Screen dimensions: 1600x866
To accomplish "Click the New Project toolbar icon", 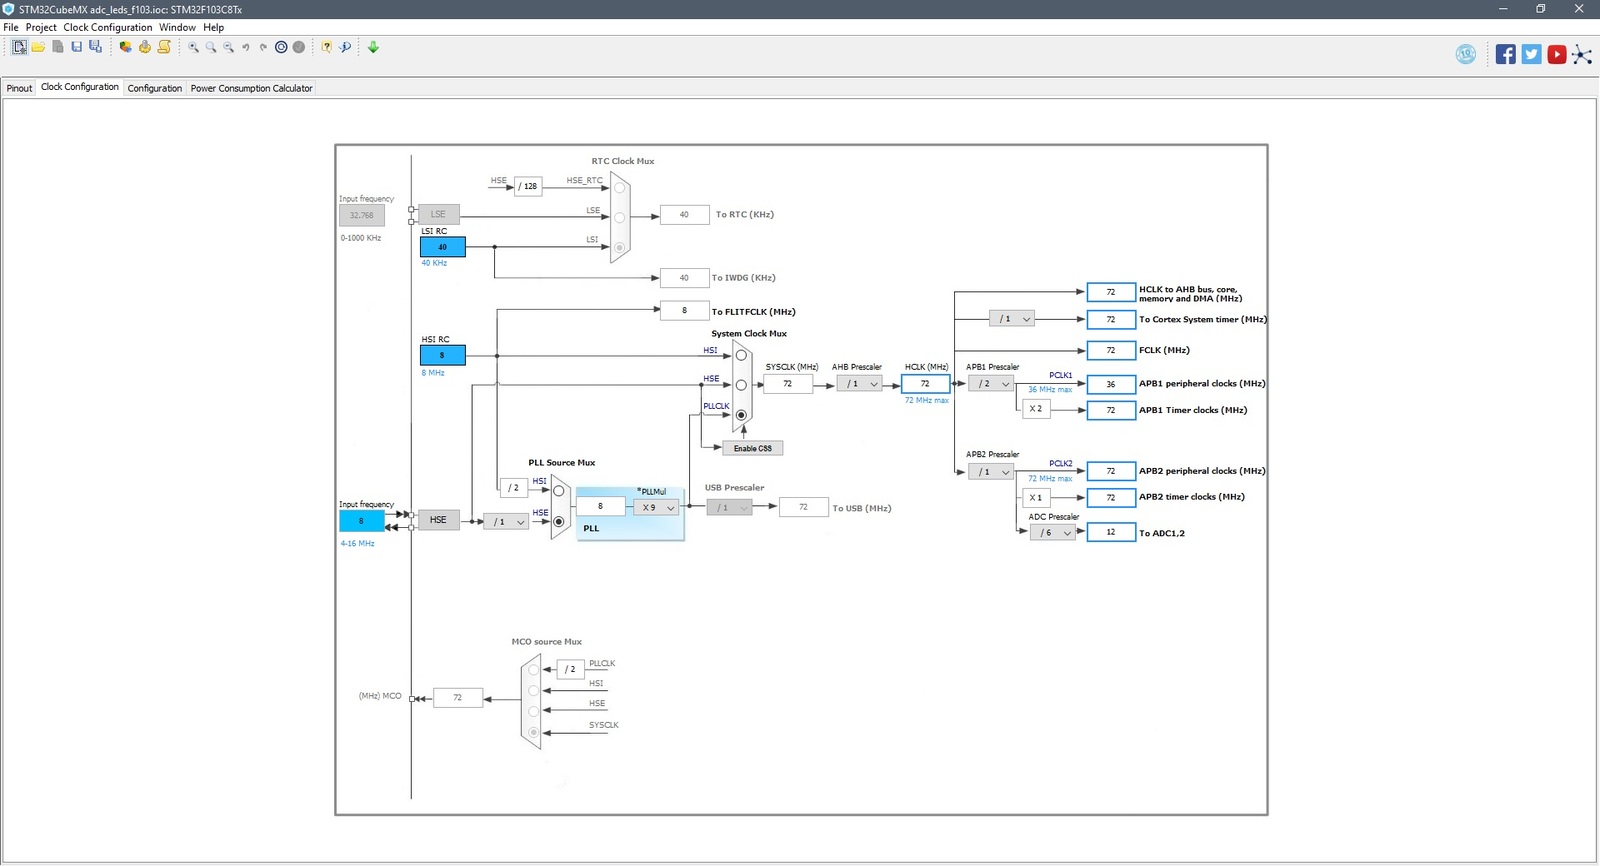I will pyautogui.click(x=19, y=47).
